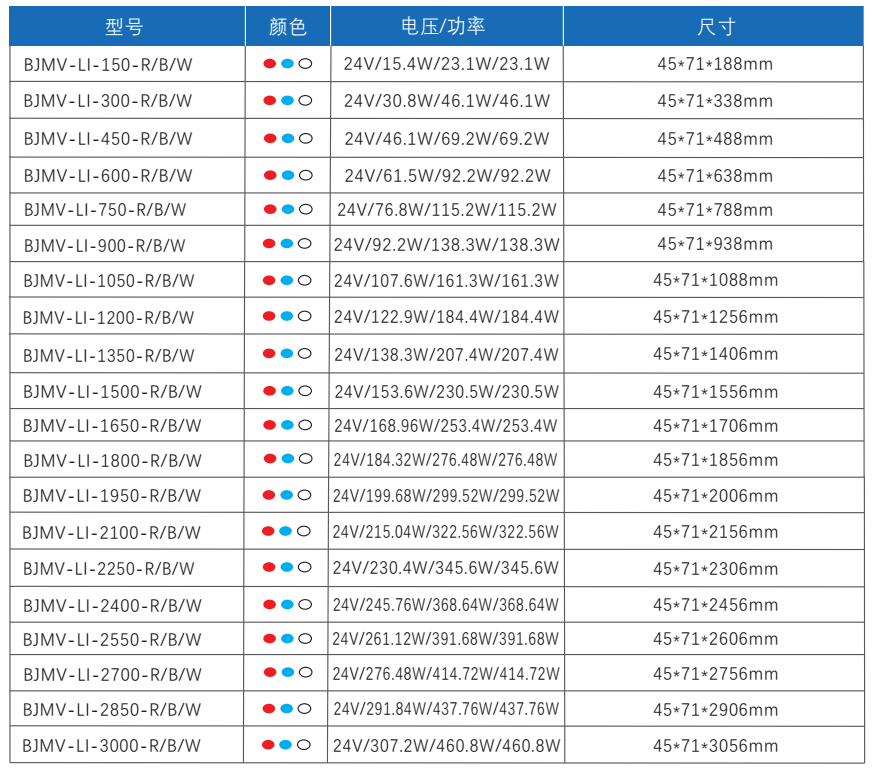872x773 pixels.
Task: Click power cell 24V/307.2W/460.8W/460.8W
Action: pyautogui.click(x=447, y=746)
